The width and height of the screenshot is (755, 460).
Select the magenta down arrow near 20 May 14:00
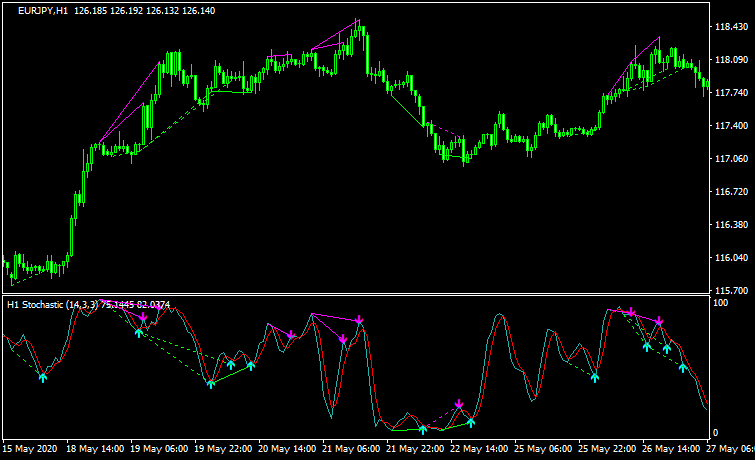tap(290, 335)
